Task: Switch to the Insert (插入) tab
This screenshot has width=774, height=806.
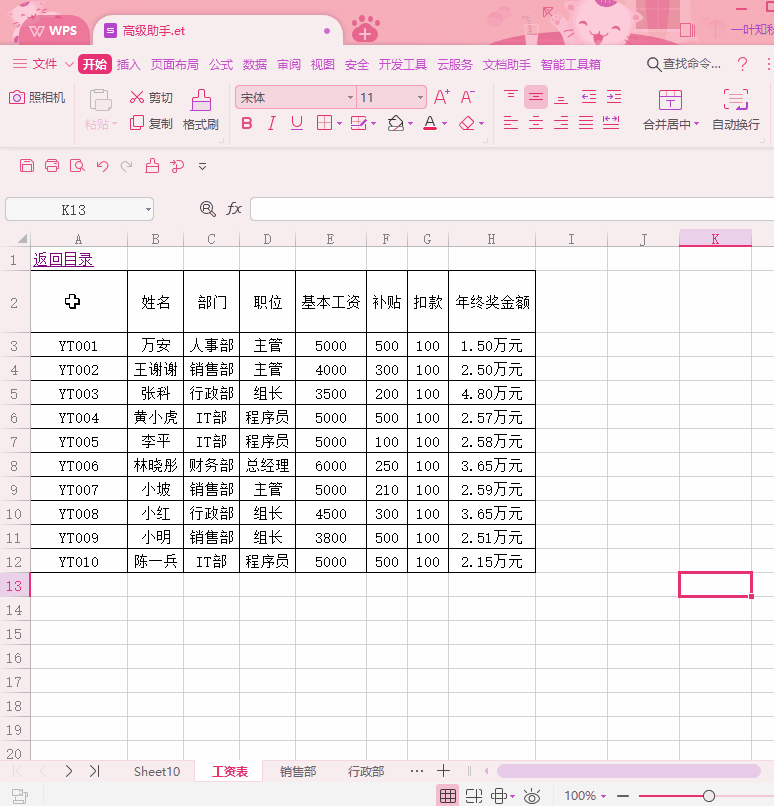Action: [128, 64]
